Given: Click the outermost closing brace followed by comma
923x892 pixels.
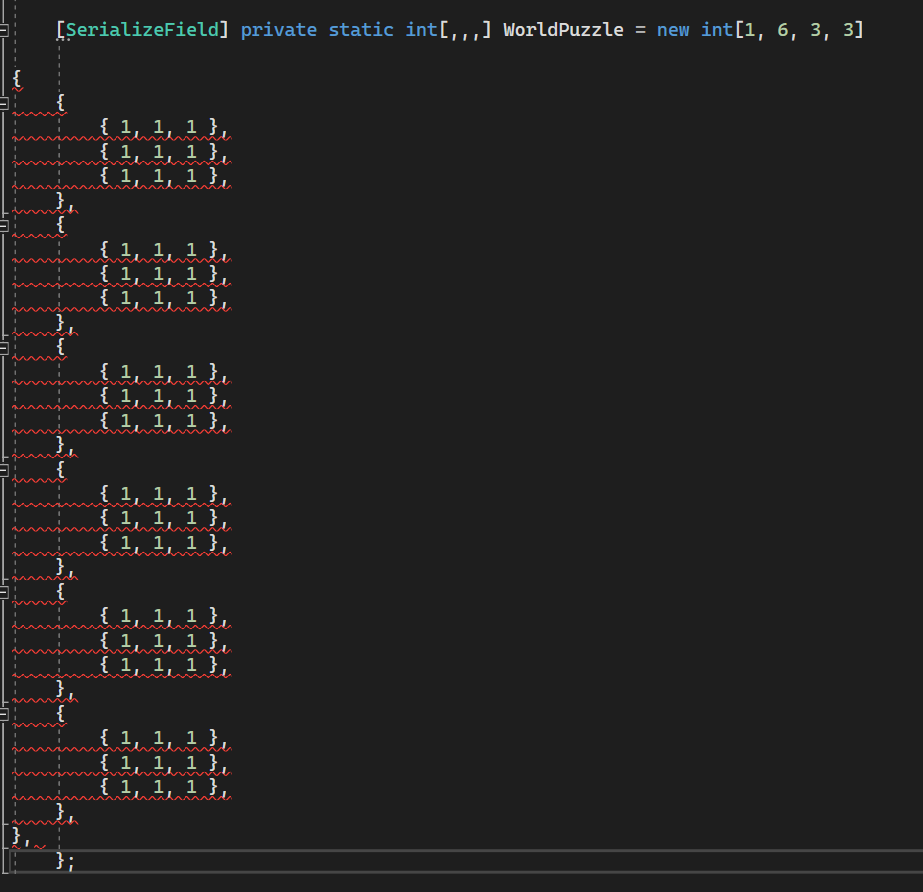Looking at the screenshot, I should [20, 836].
